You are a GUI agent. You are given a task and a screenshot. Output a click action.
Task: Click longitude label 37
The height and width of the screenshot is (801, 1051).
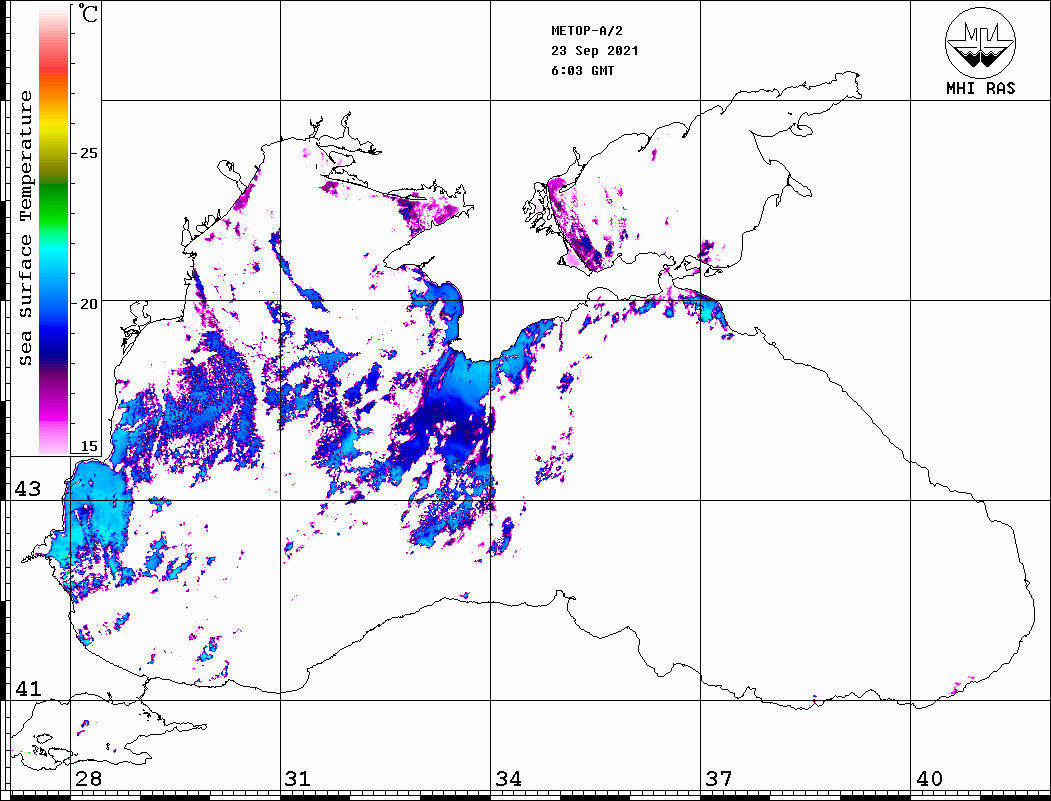pyautogui.click(x=719, y=778)
